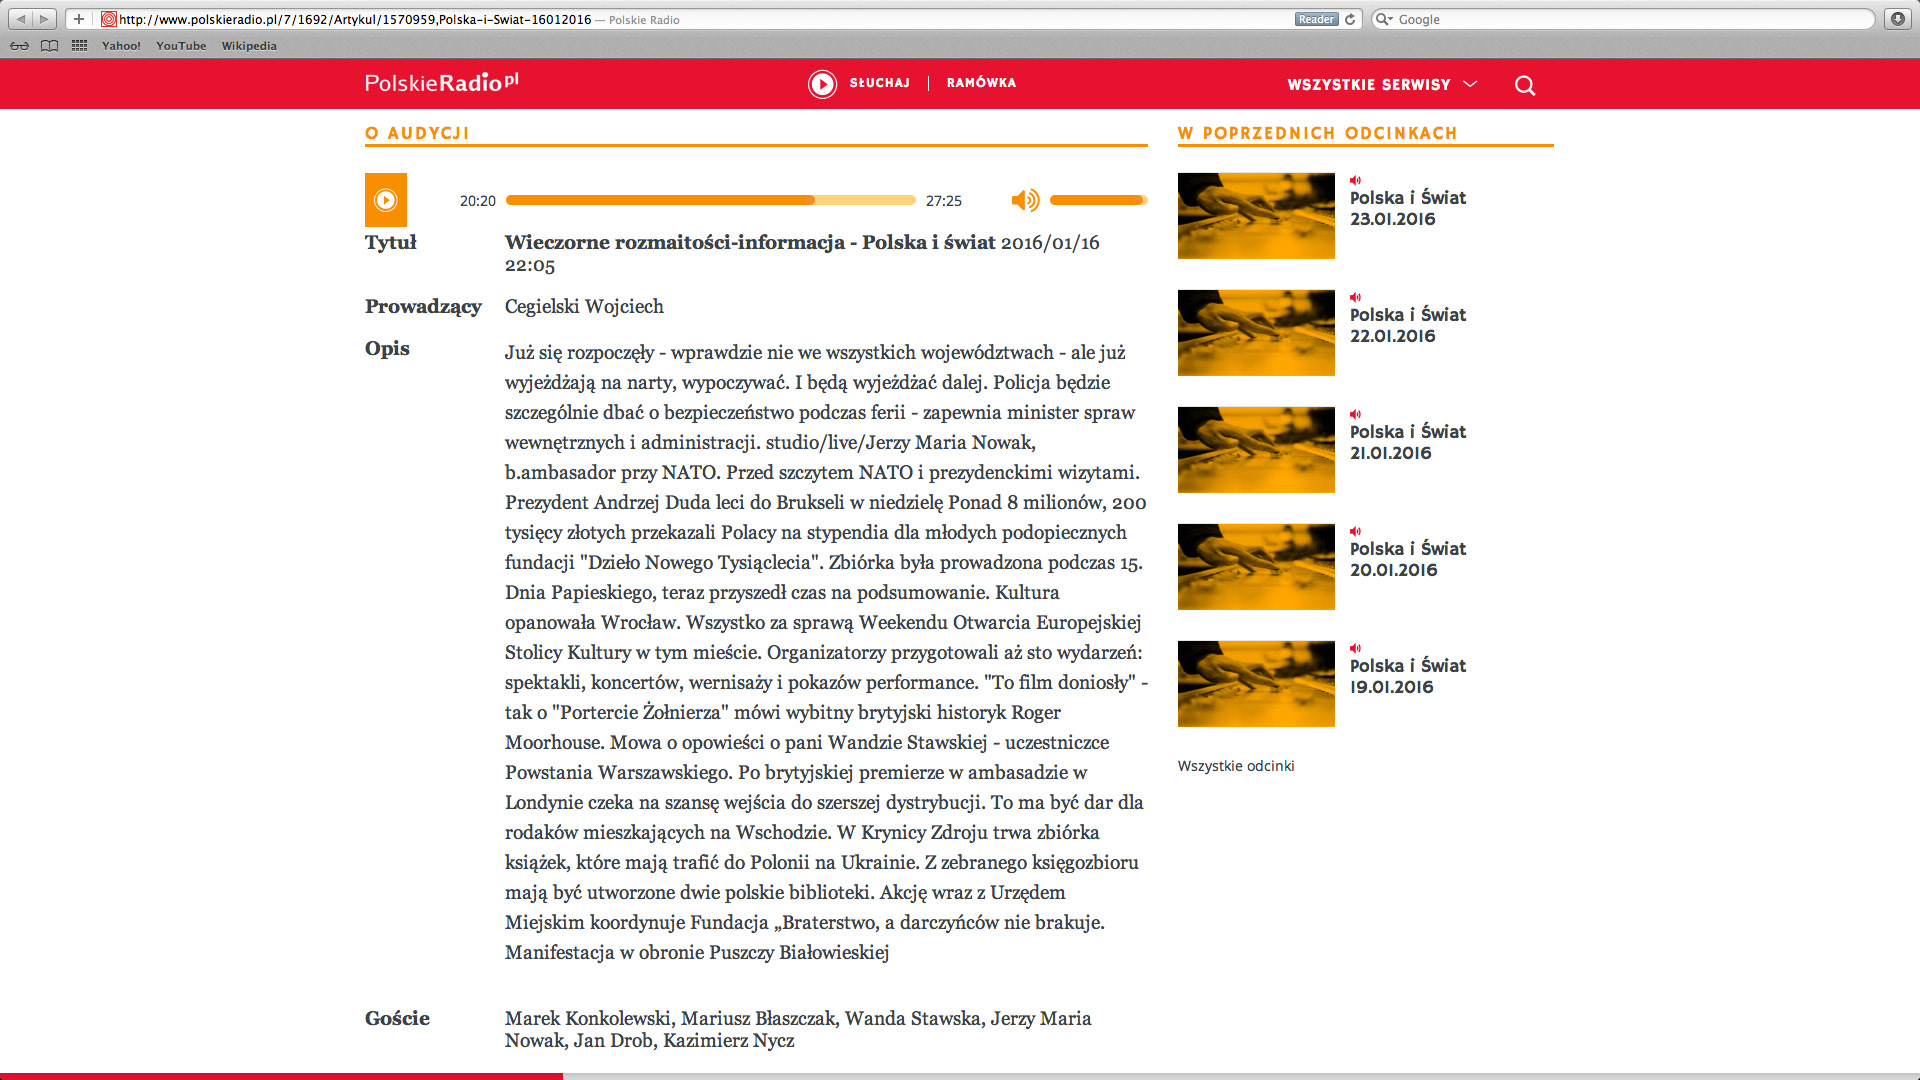Click the small speaker icon above 20.01.2016 episode
The image size is (1920, 1080).
tap(1356, 531)
